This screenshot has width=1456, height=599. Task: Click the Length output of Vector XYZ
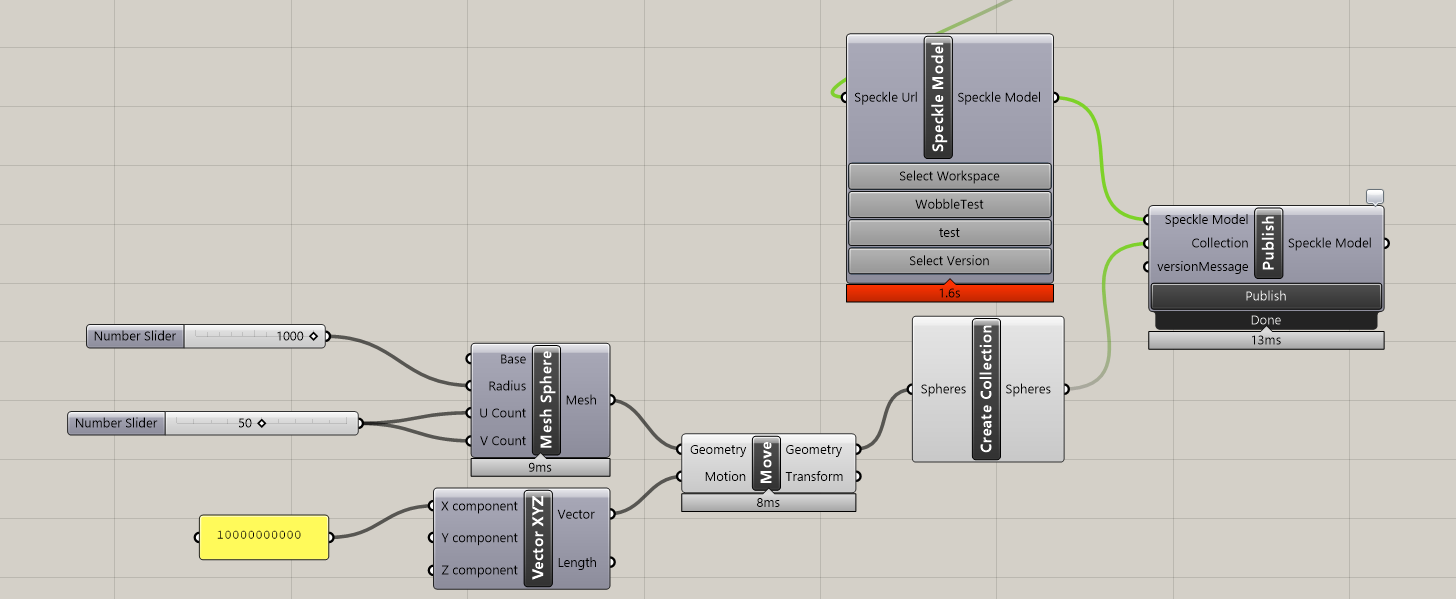(x=577, y=562)
